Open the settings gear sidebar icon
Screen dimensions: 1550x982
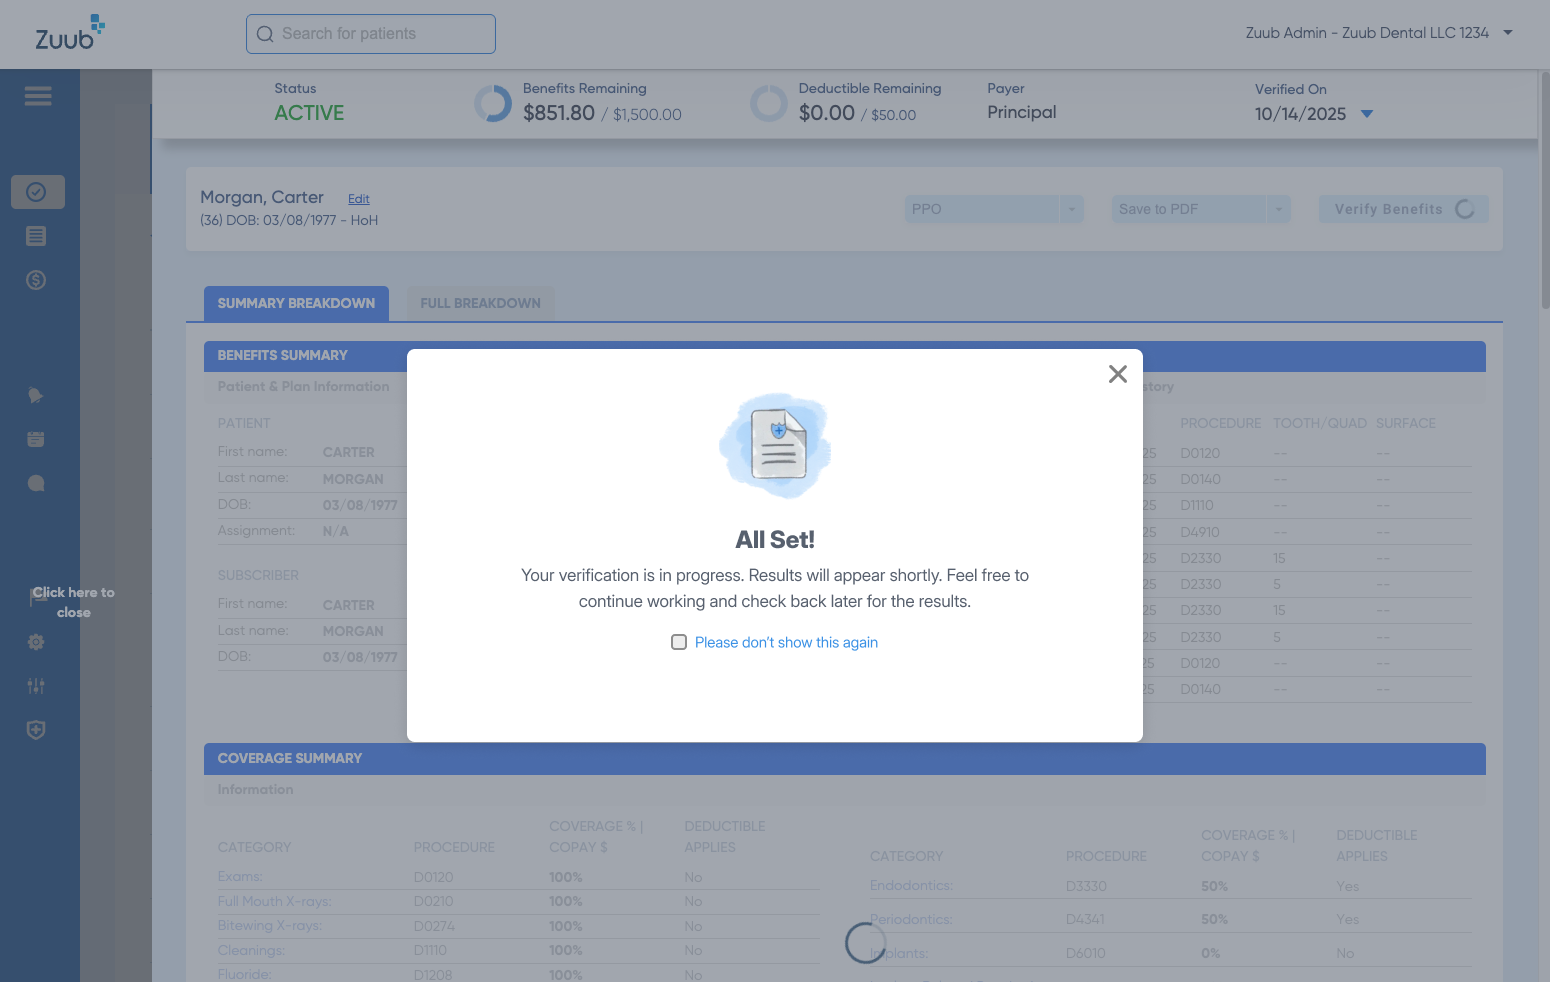pos(36,642)
